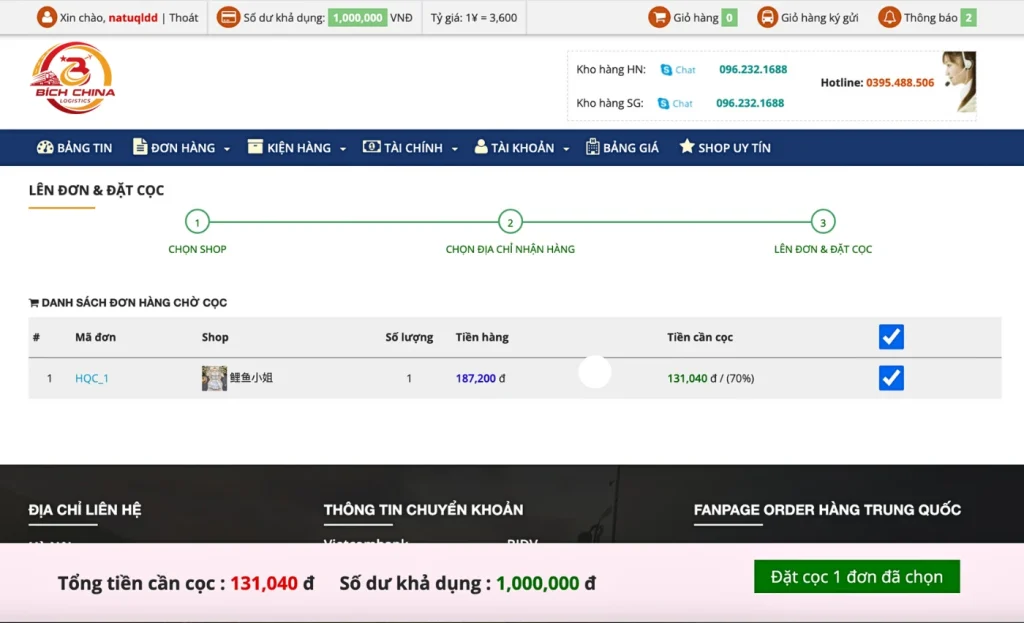Expand the KIỆN HÀNG dropdown menu
The width and height of the screenshot is (1024, 623).
[297, 148]
